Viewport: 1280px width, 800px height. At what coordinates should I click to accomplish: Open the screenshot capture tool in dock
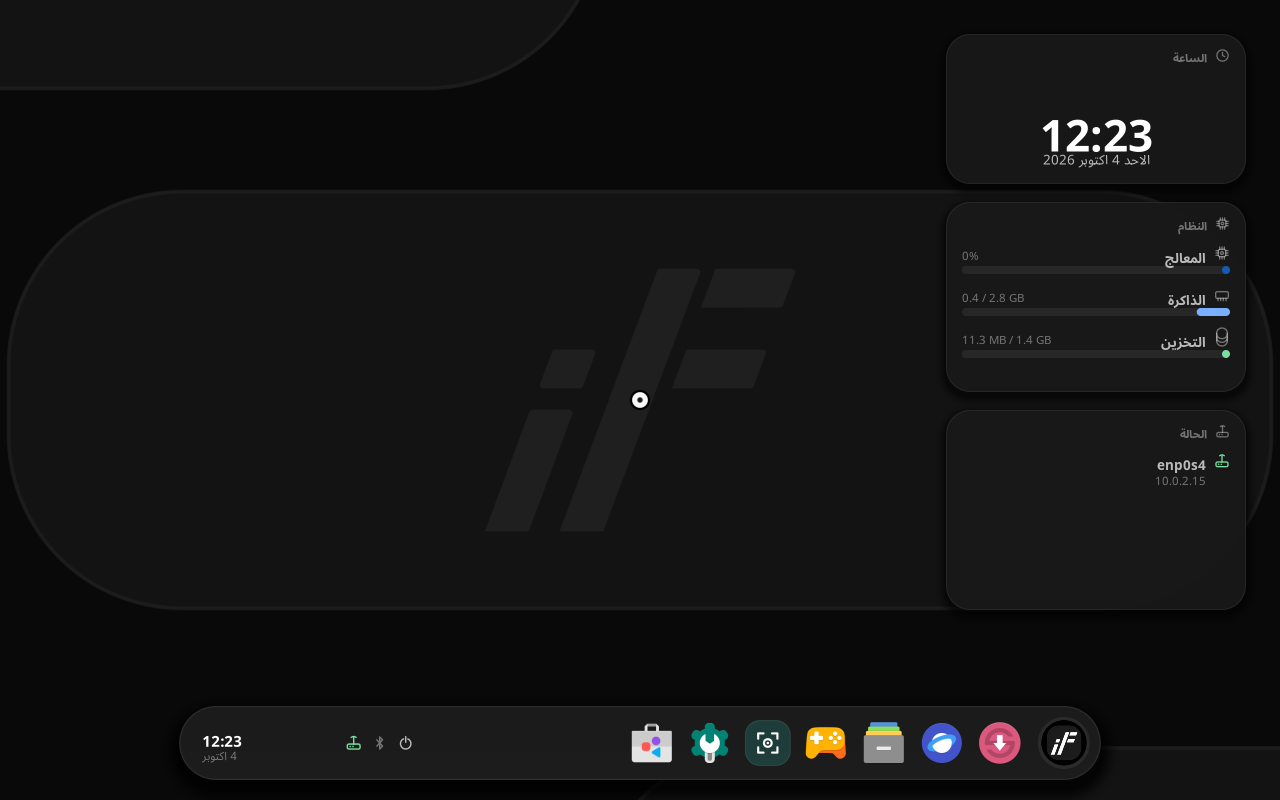768,743
